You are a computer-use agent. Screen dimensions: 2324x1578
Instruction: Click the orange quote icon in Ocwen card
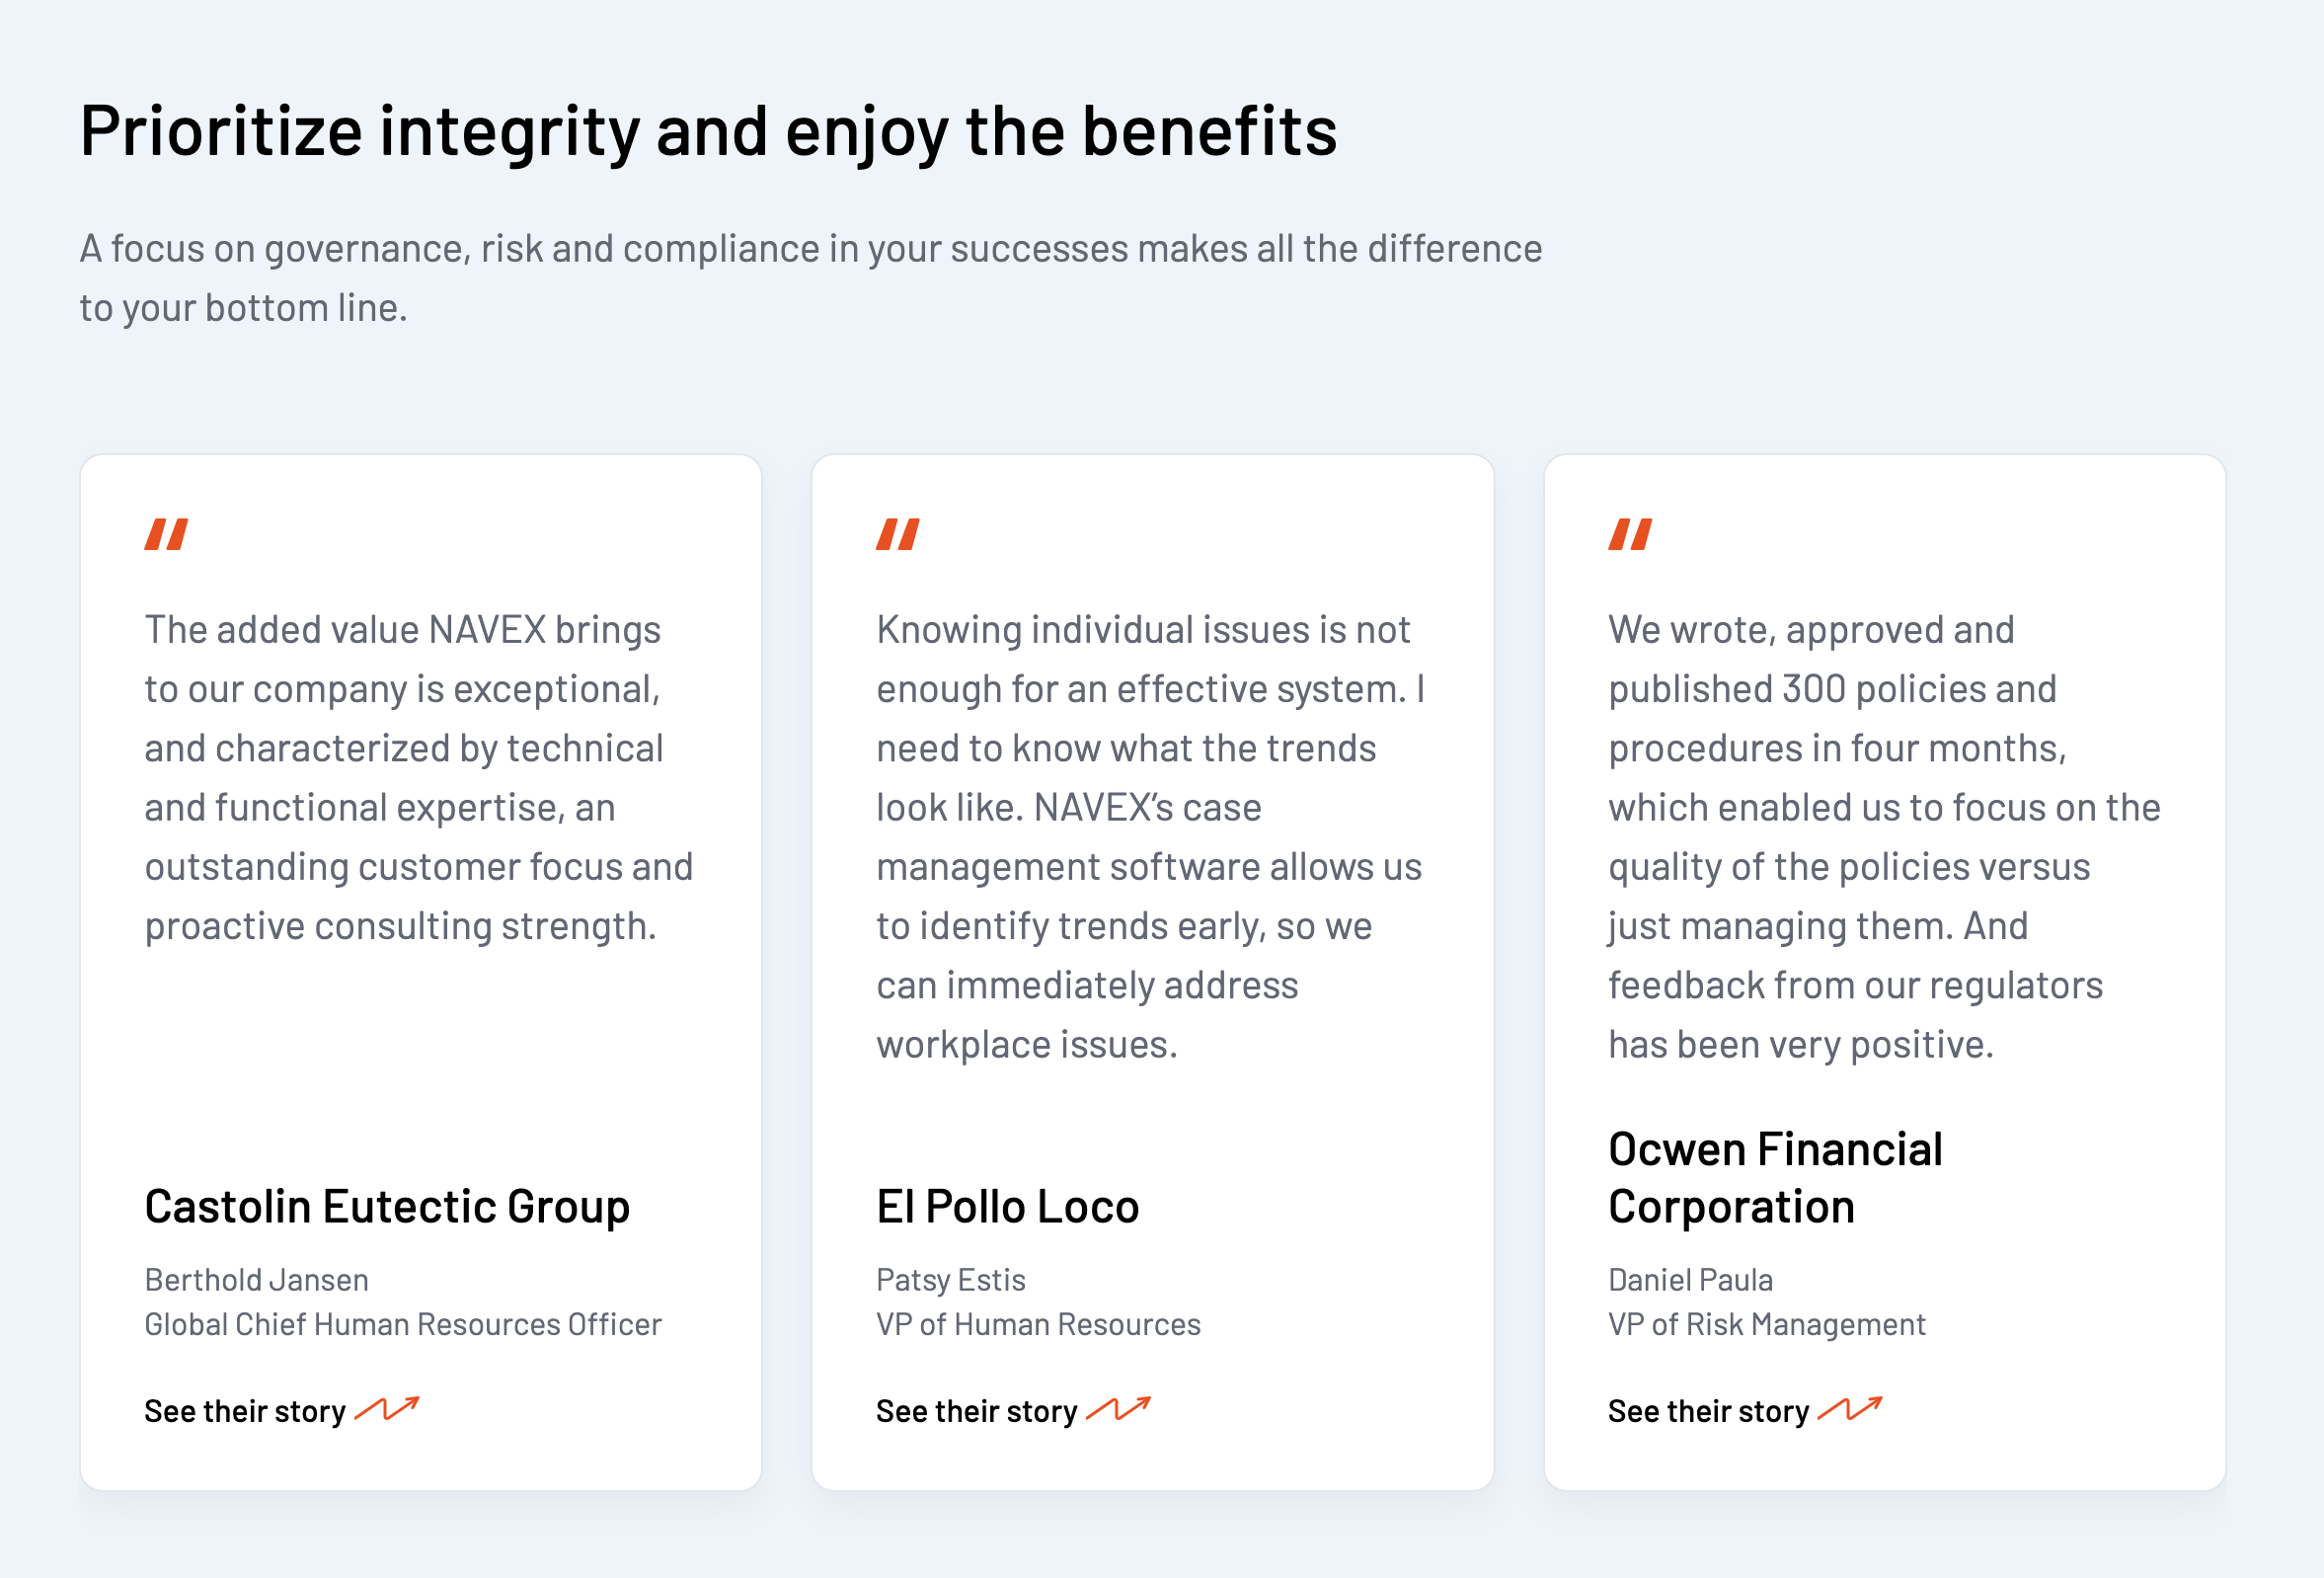click(x=1629, y=535)
